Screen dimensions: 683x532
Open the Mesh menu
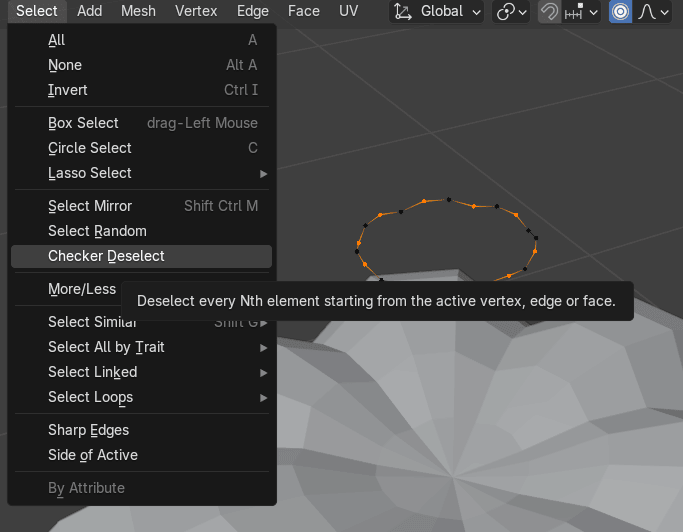tap(138, 11)
